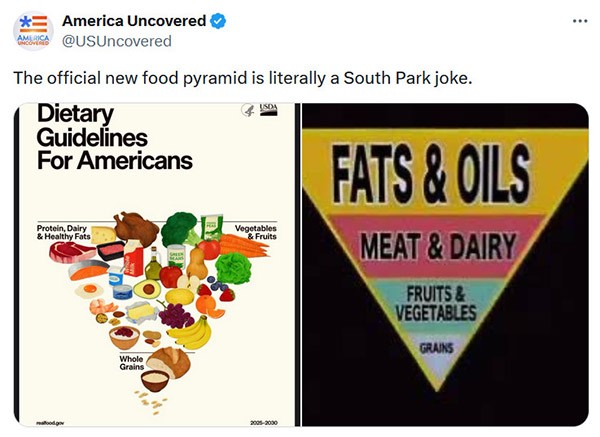The height and width of the screenshot is (437, 600).
Task: Click the broccoli illustration in the food pyramid
Action: [179, 227]
